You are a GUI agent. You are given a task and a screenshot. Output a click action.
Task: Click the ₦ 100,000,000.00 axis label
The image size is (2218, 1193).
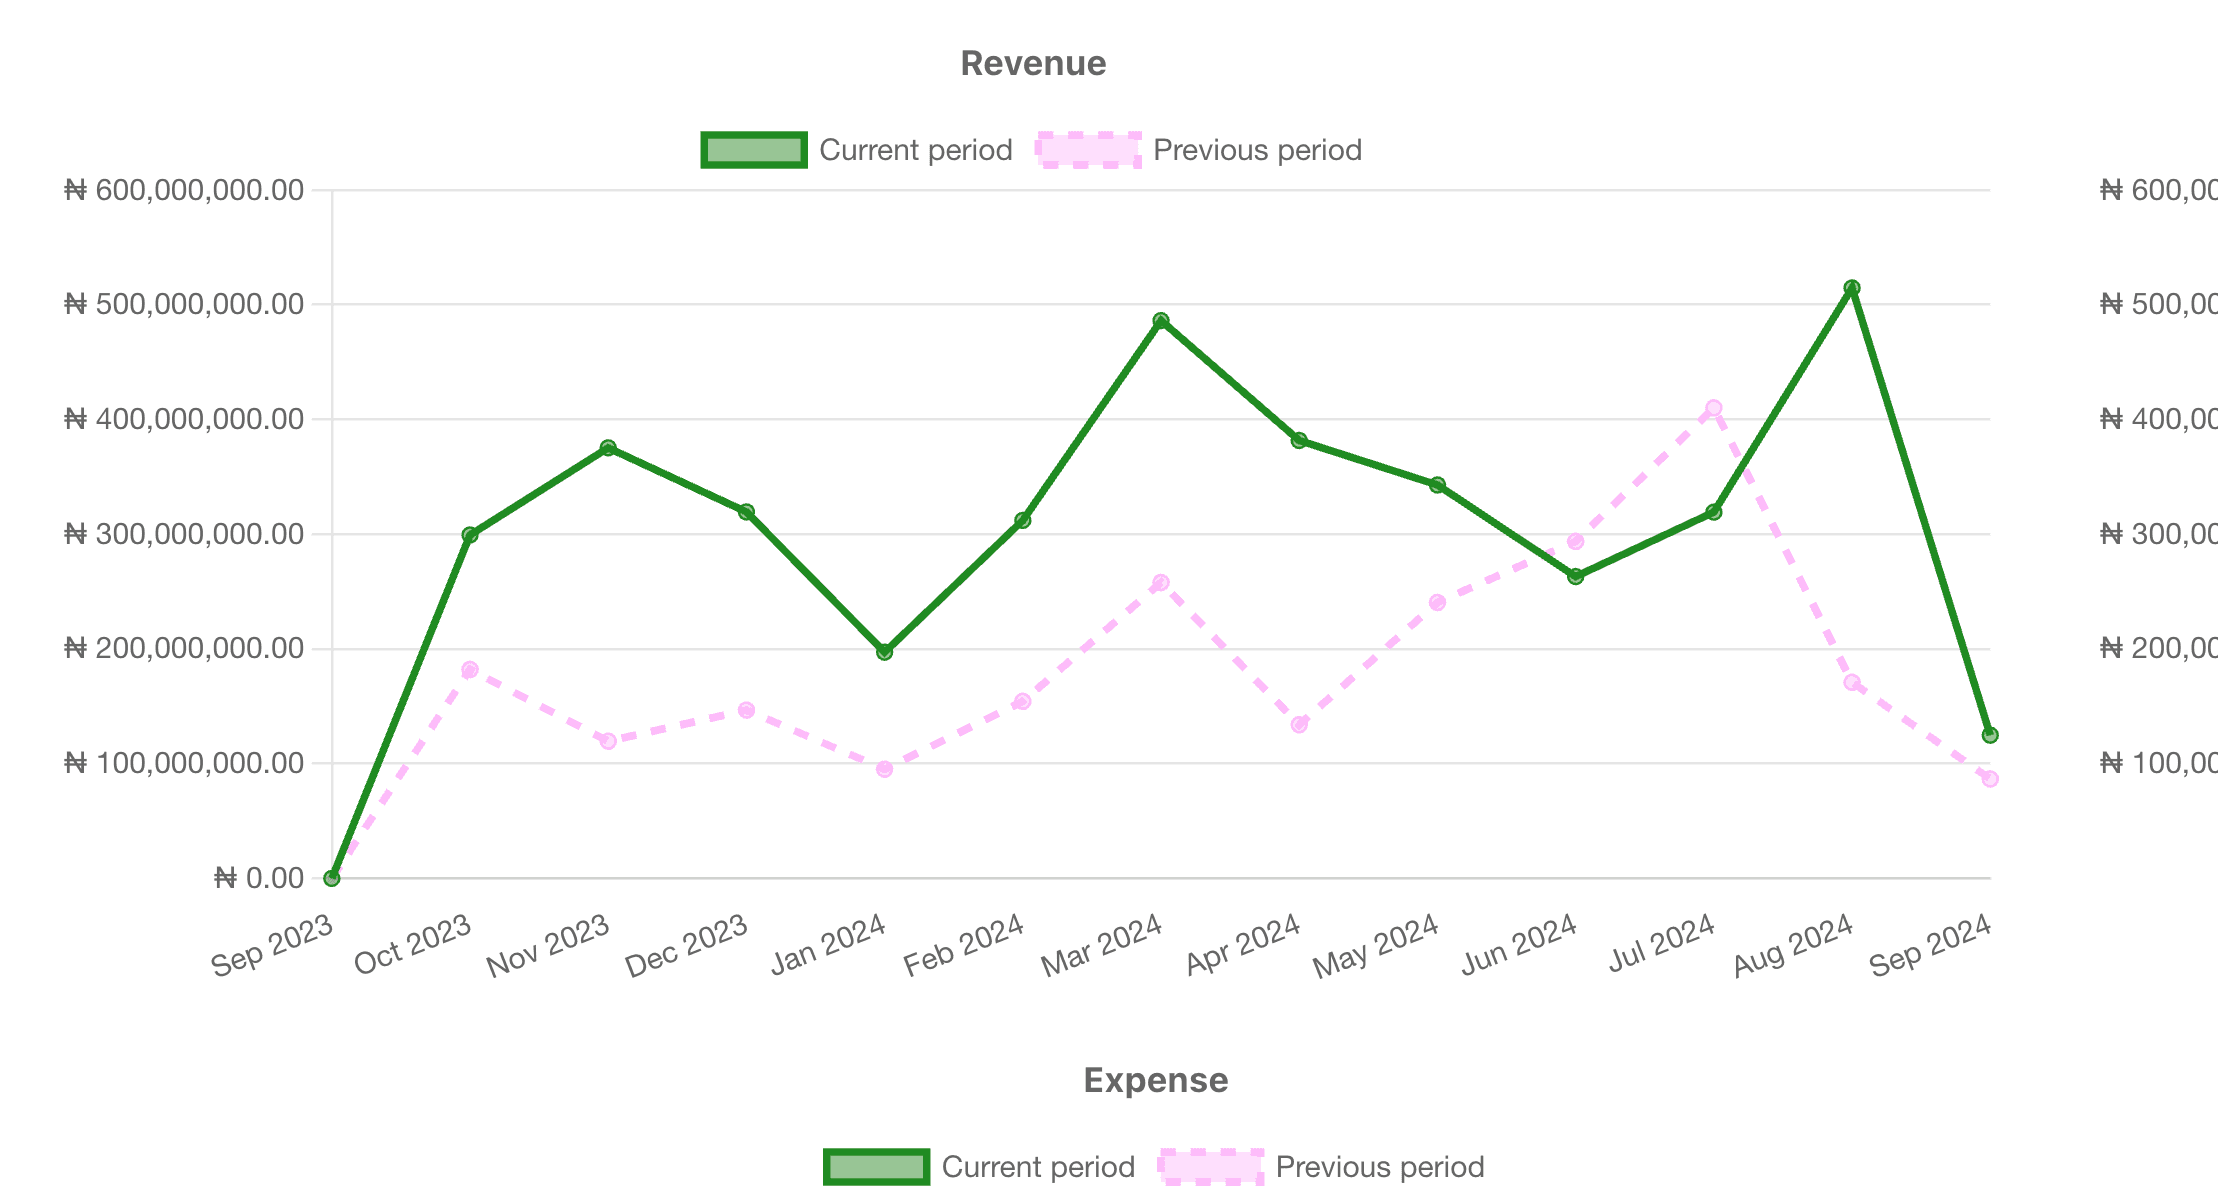pos(184,764)
